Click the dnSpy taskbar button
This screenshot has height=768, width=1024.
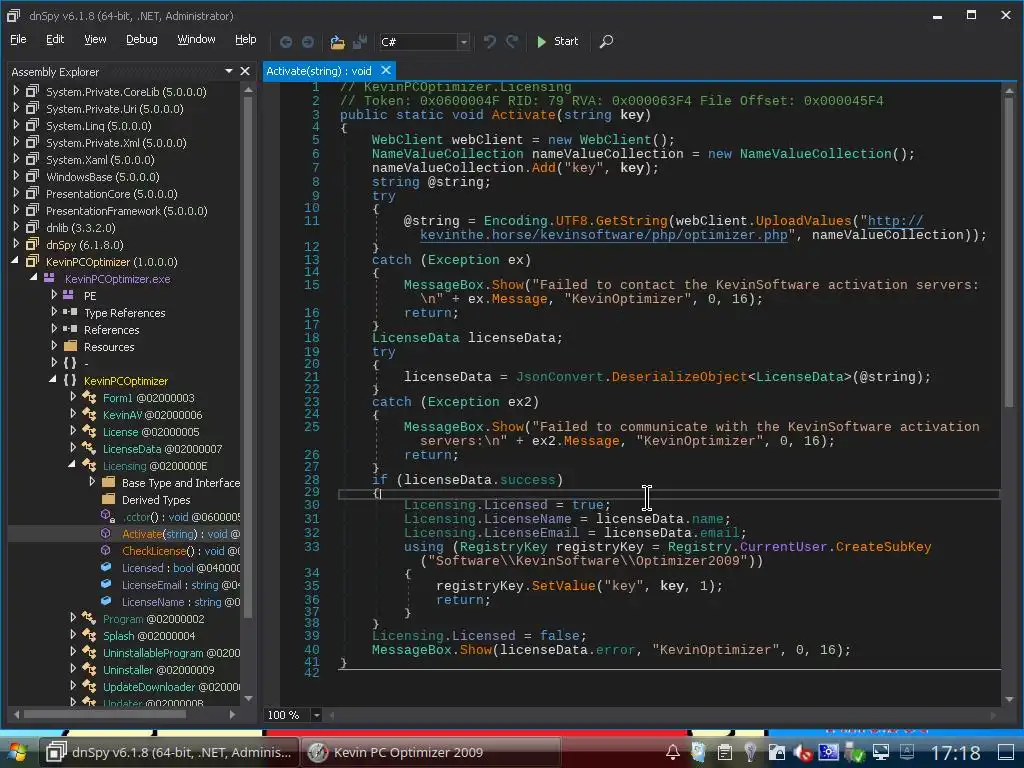(x=168, y=752)
